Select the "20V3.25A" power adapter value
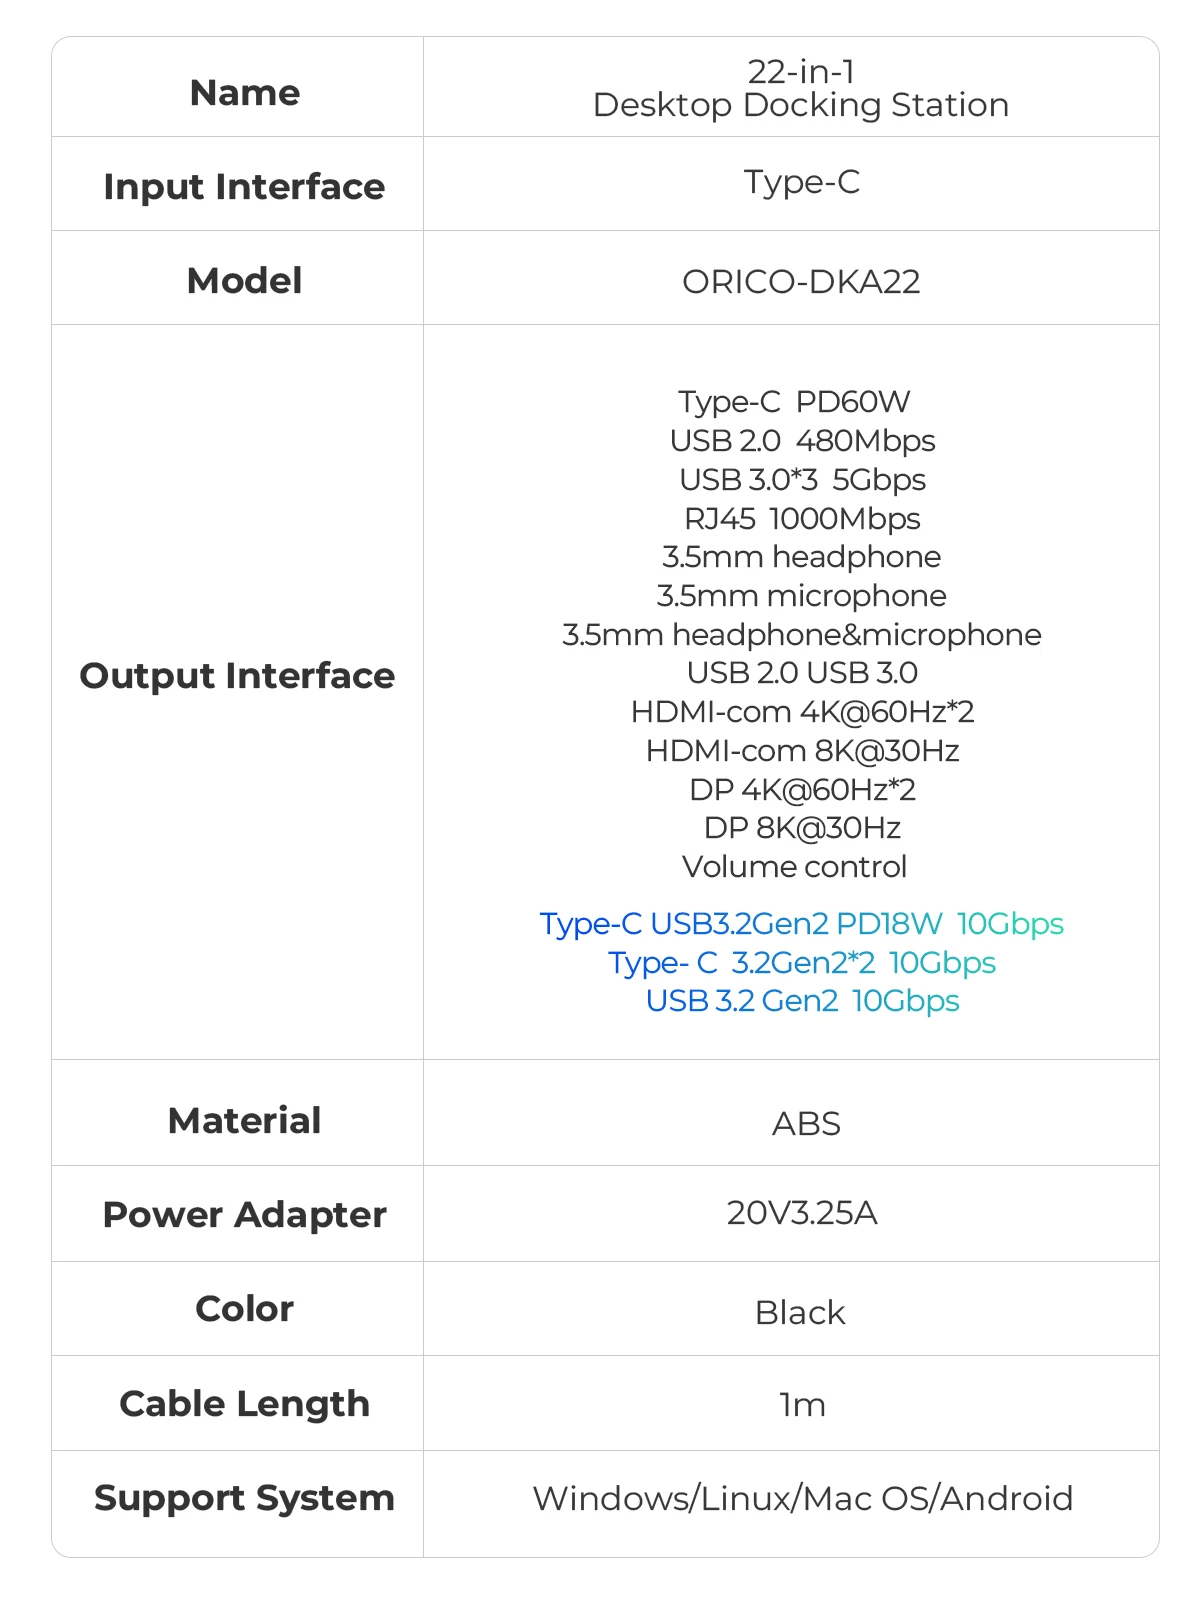Screen dimensions: 1200x1600 pos(802,1213)
